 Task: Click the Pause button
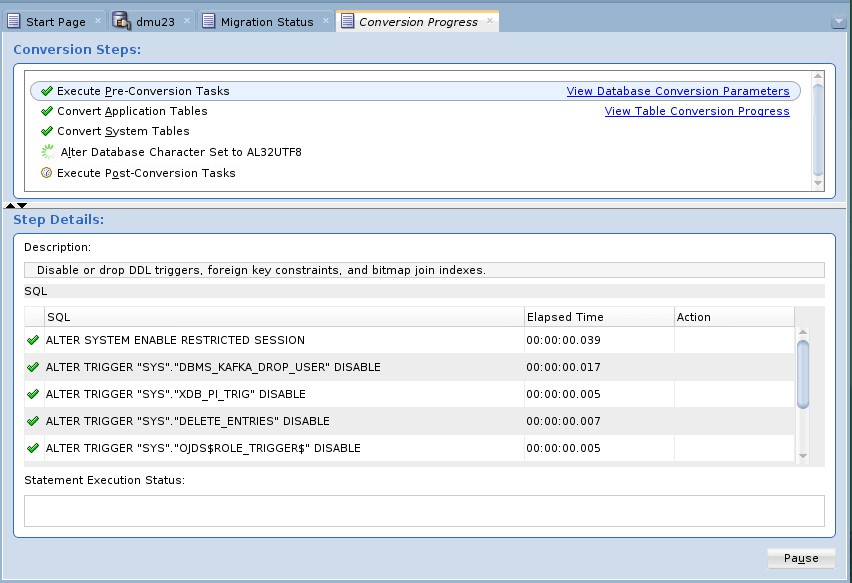(801, 558)
